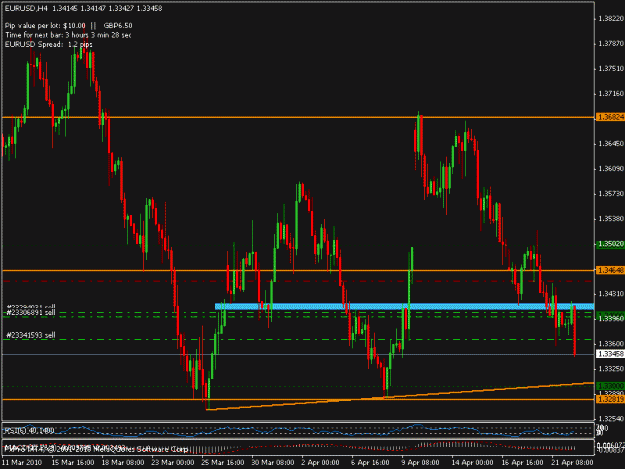
Task: Click the 1.38220 price scale value
Action: click(x=611, y=19)
